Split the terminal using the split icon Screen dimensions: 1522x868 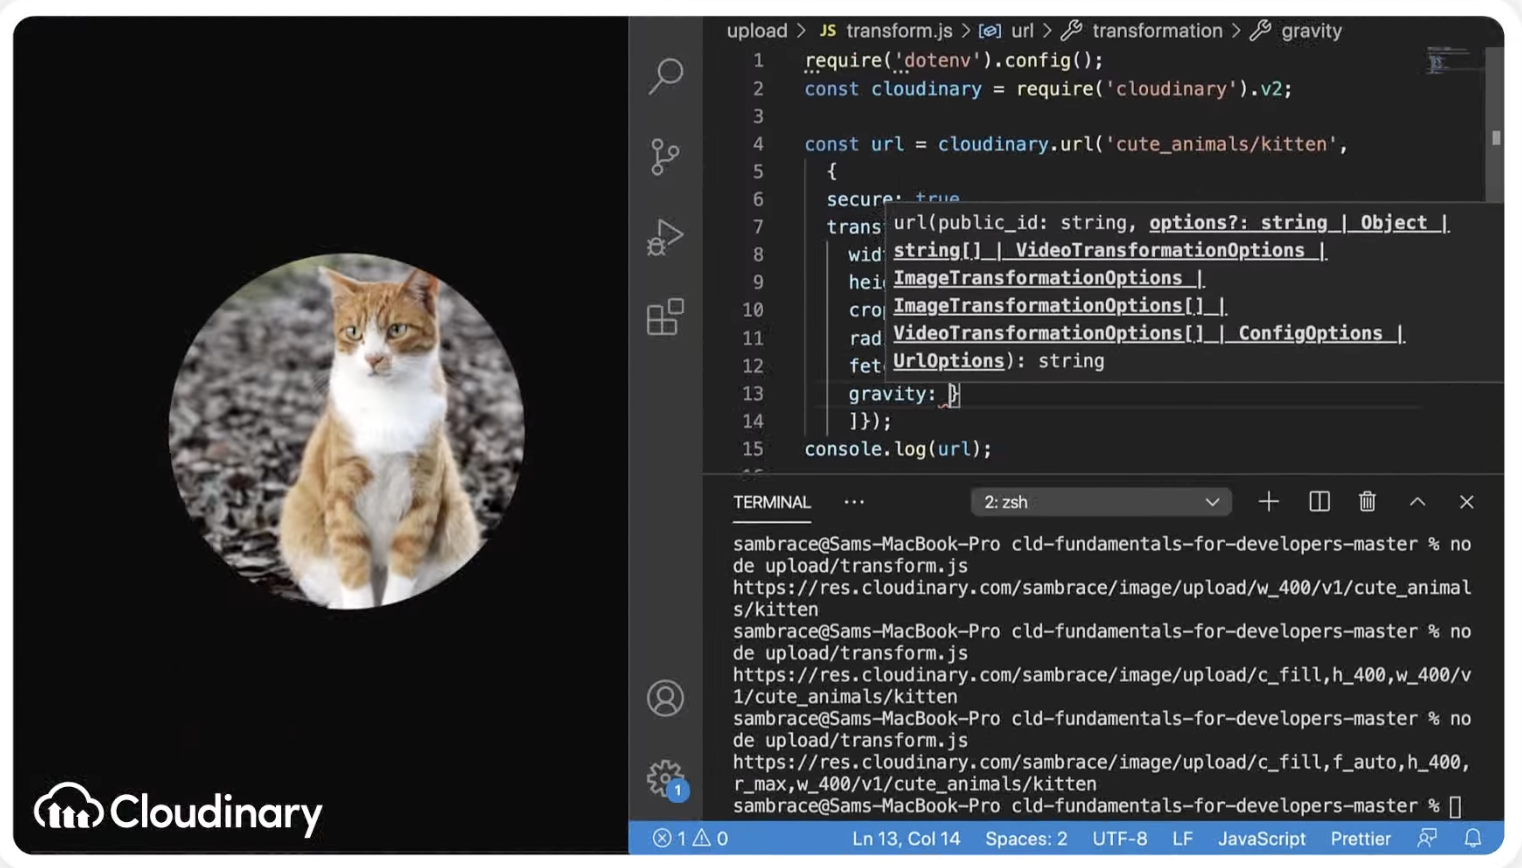click(x=1318, y=501)
